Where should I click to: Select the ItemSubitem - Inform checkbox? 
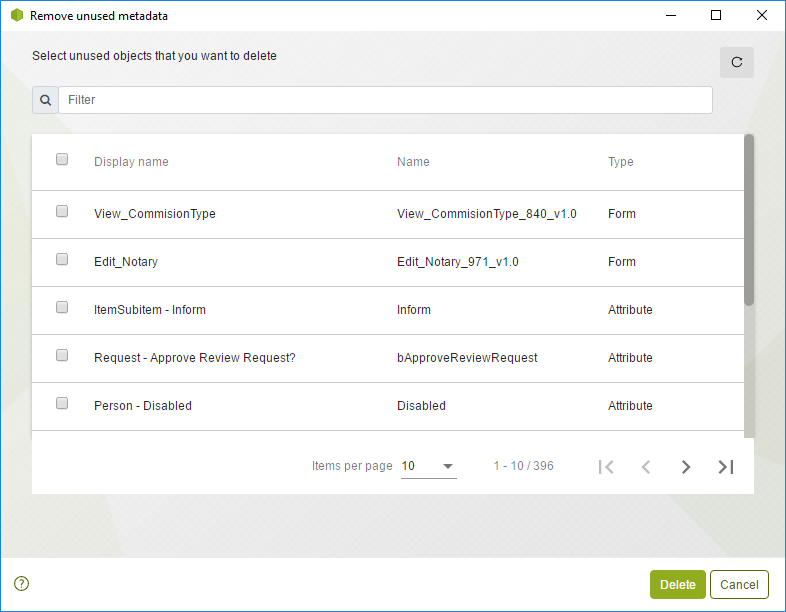[62, 307]
